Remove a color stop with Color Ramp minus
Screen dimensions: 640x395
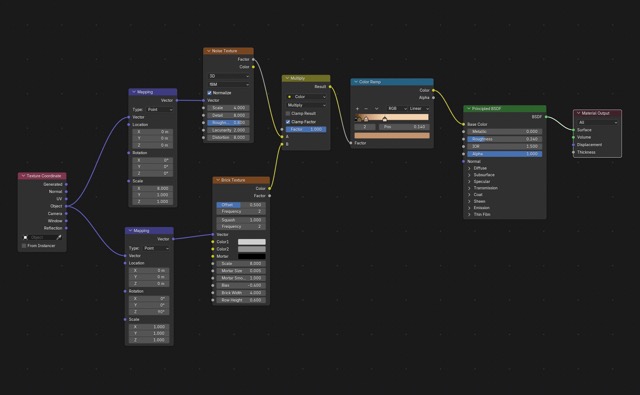pyautogui.click(x=366, y=109)
